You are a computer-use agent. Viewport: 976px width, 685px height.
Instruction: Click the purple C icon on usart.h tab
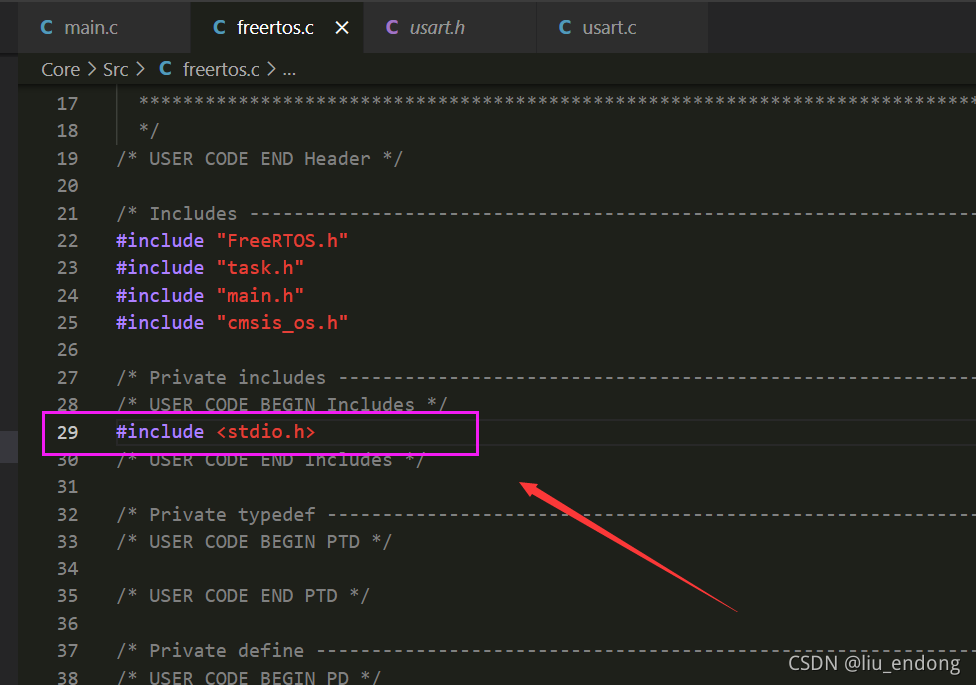click(392, 27)
